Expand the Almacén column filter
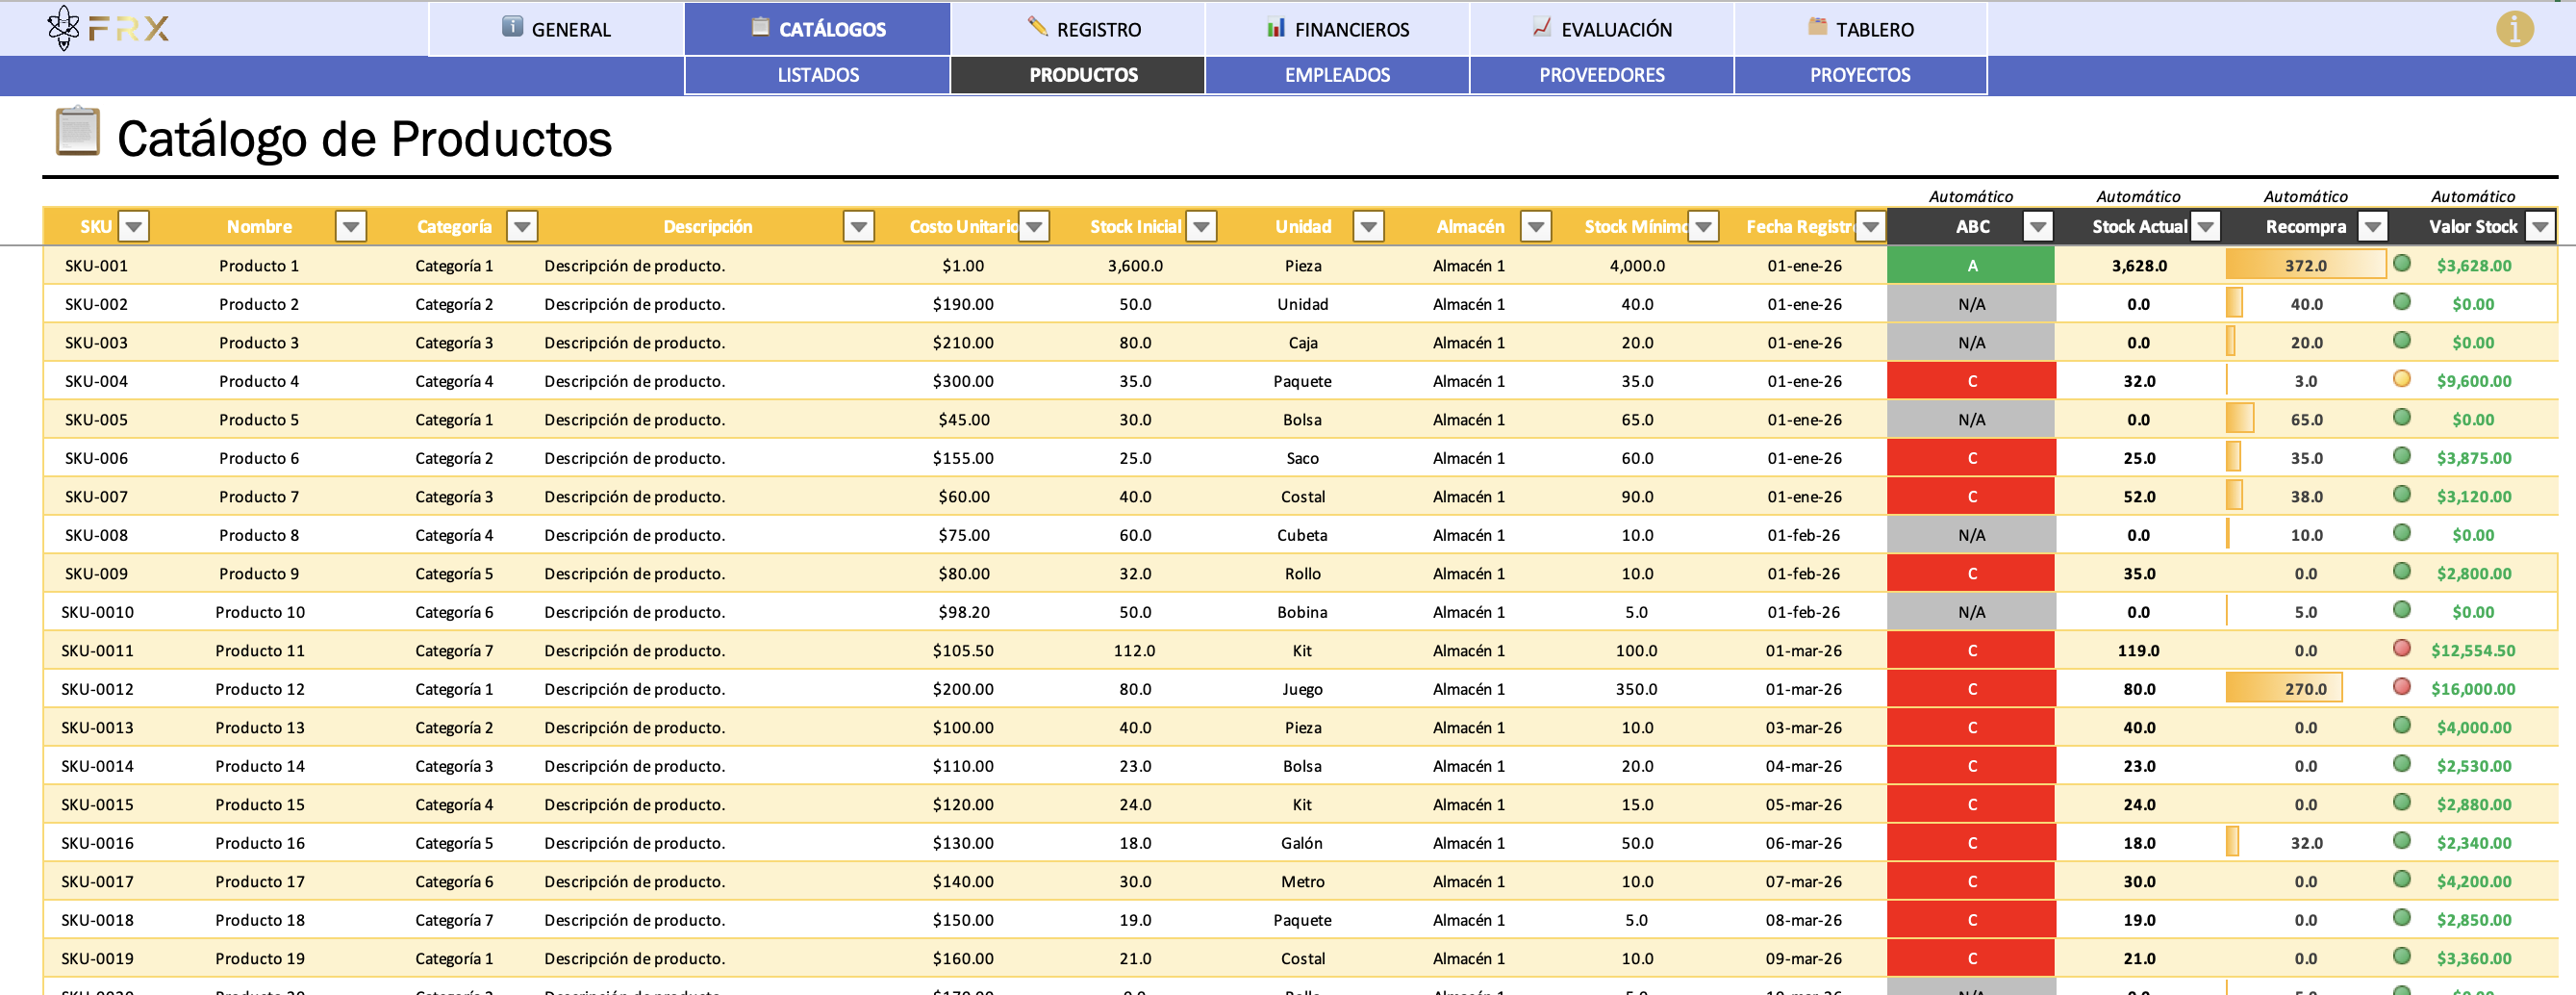 1535,227
